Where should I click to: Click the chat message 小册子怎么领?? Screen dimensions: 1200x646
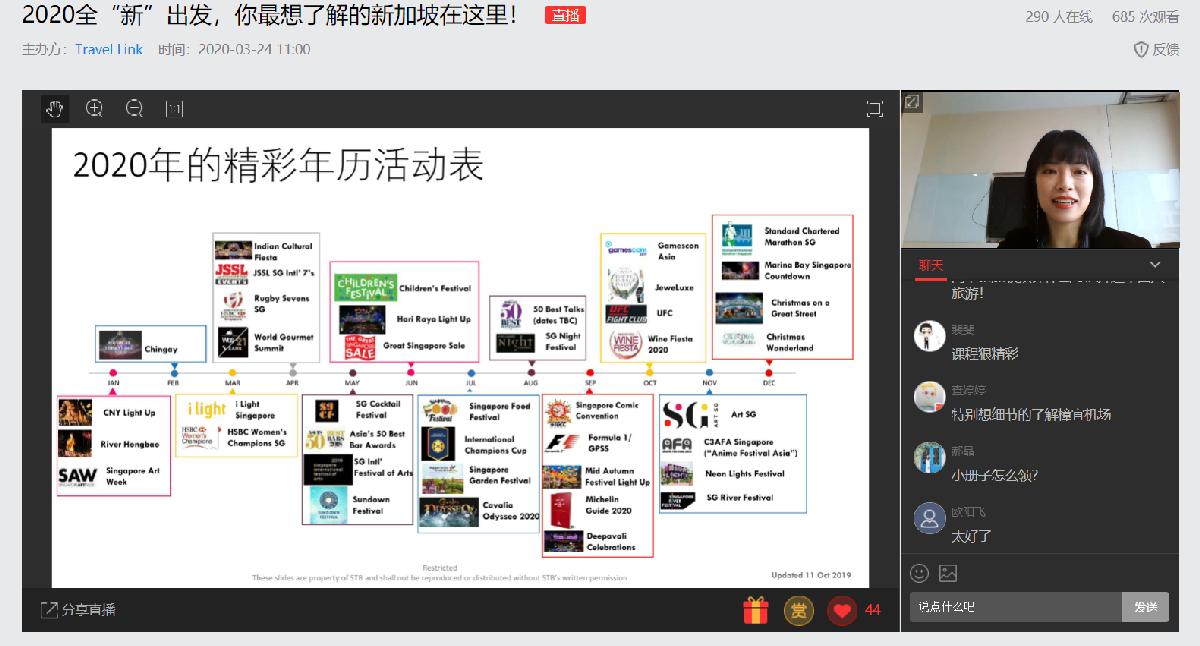[x=994, y=475]
